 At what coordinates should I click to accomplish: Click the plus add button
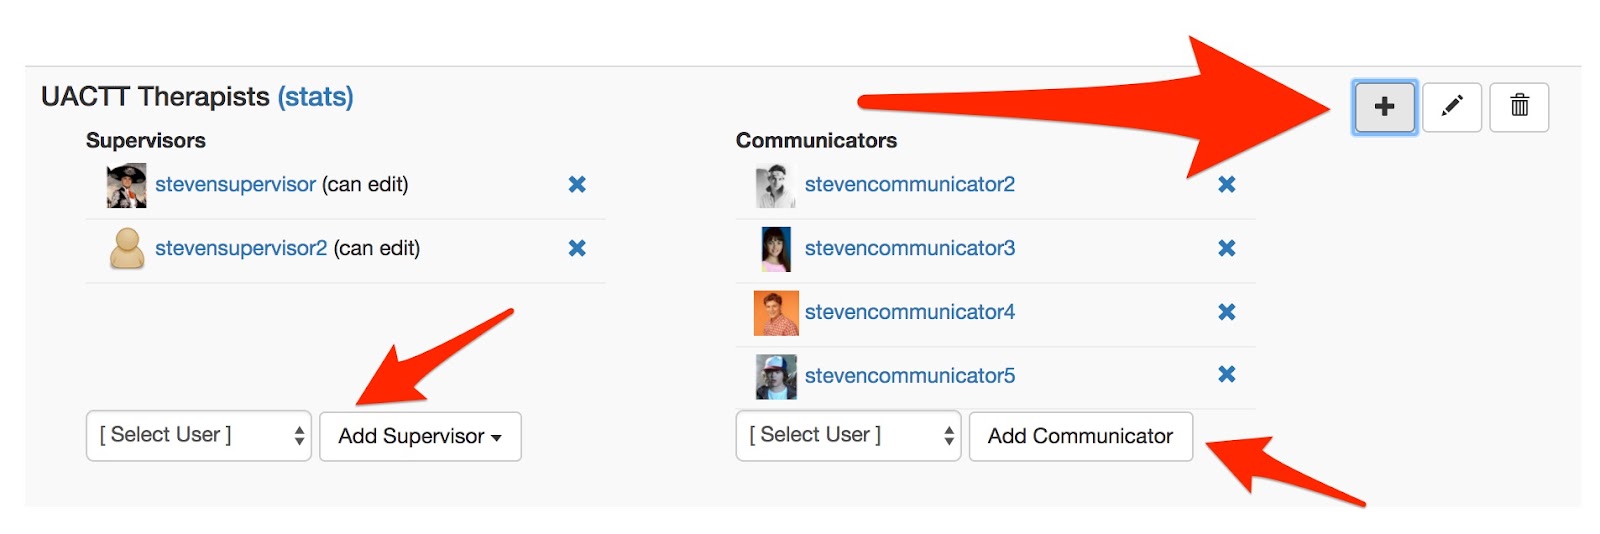(1384, 107)
